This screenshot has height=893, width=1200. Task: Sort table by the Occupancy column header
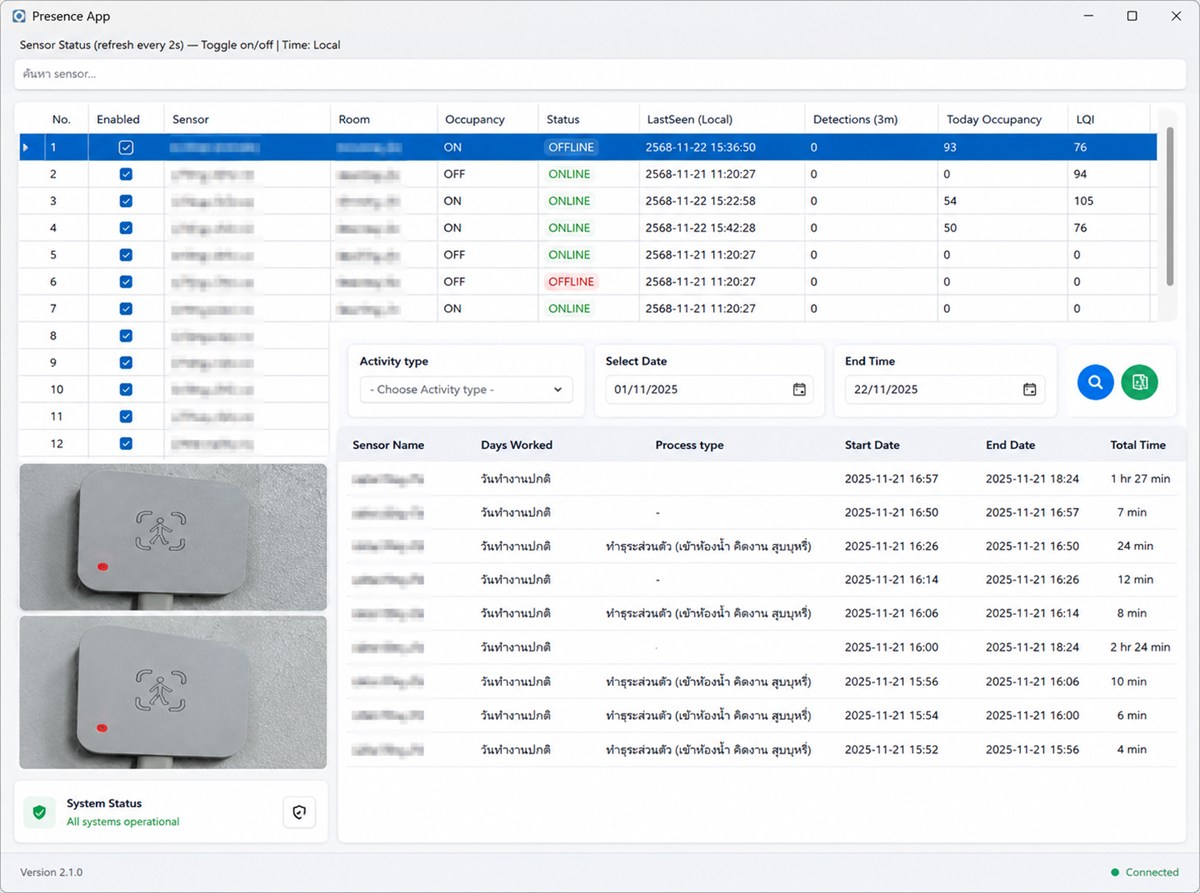coord(474,119)
